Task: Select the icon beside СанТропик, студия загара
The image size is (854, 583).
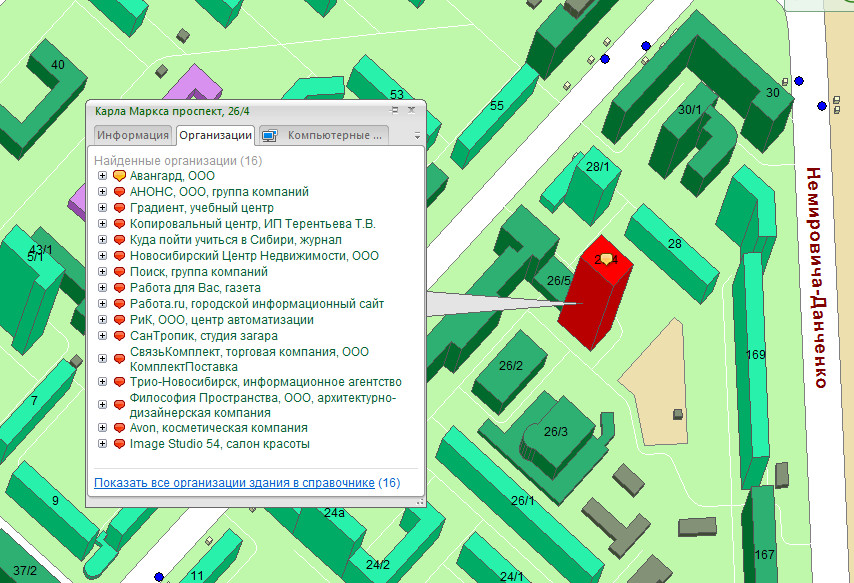Action: coord(119,336)
